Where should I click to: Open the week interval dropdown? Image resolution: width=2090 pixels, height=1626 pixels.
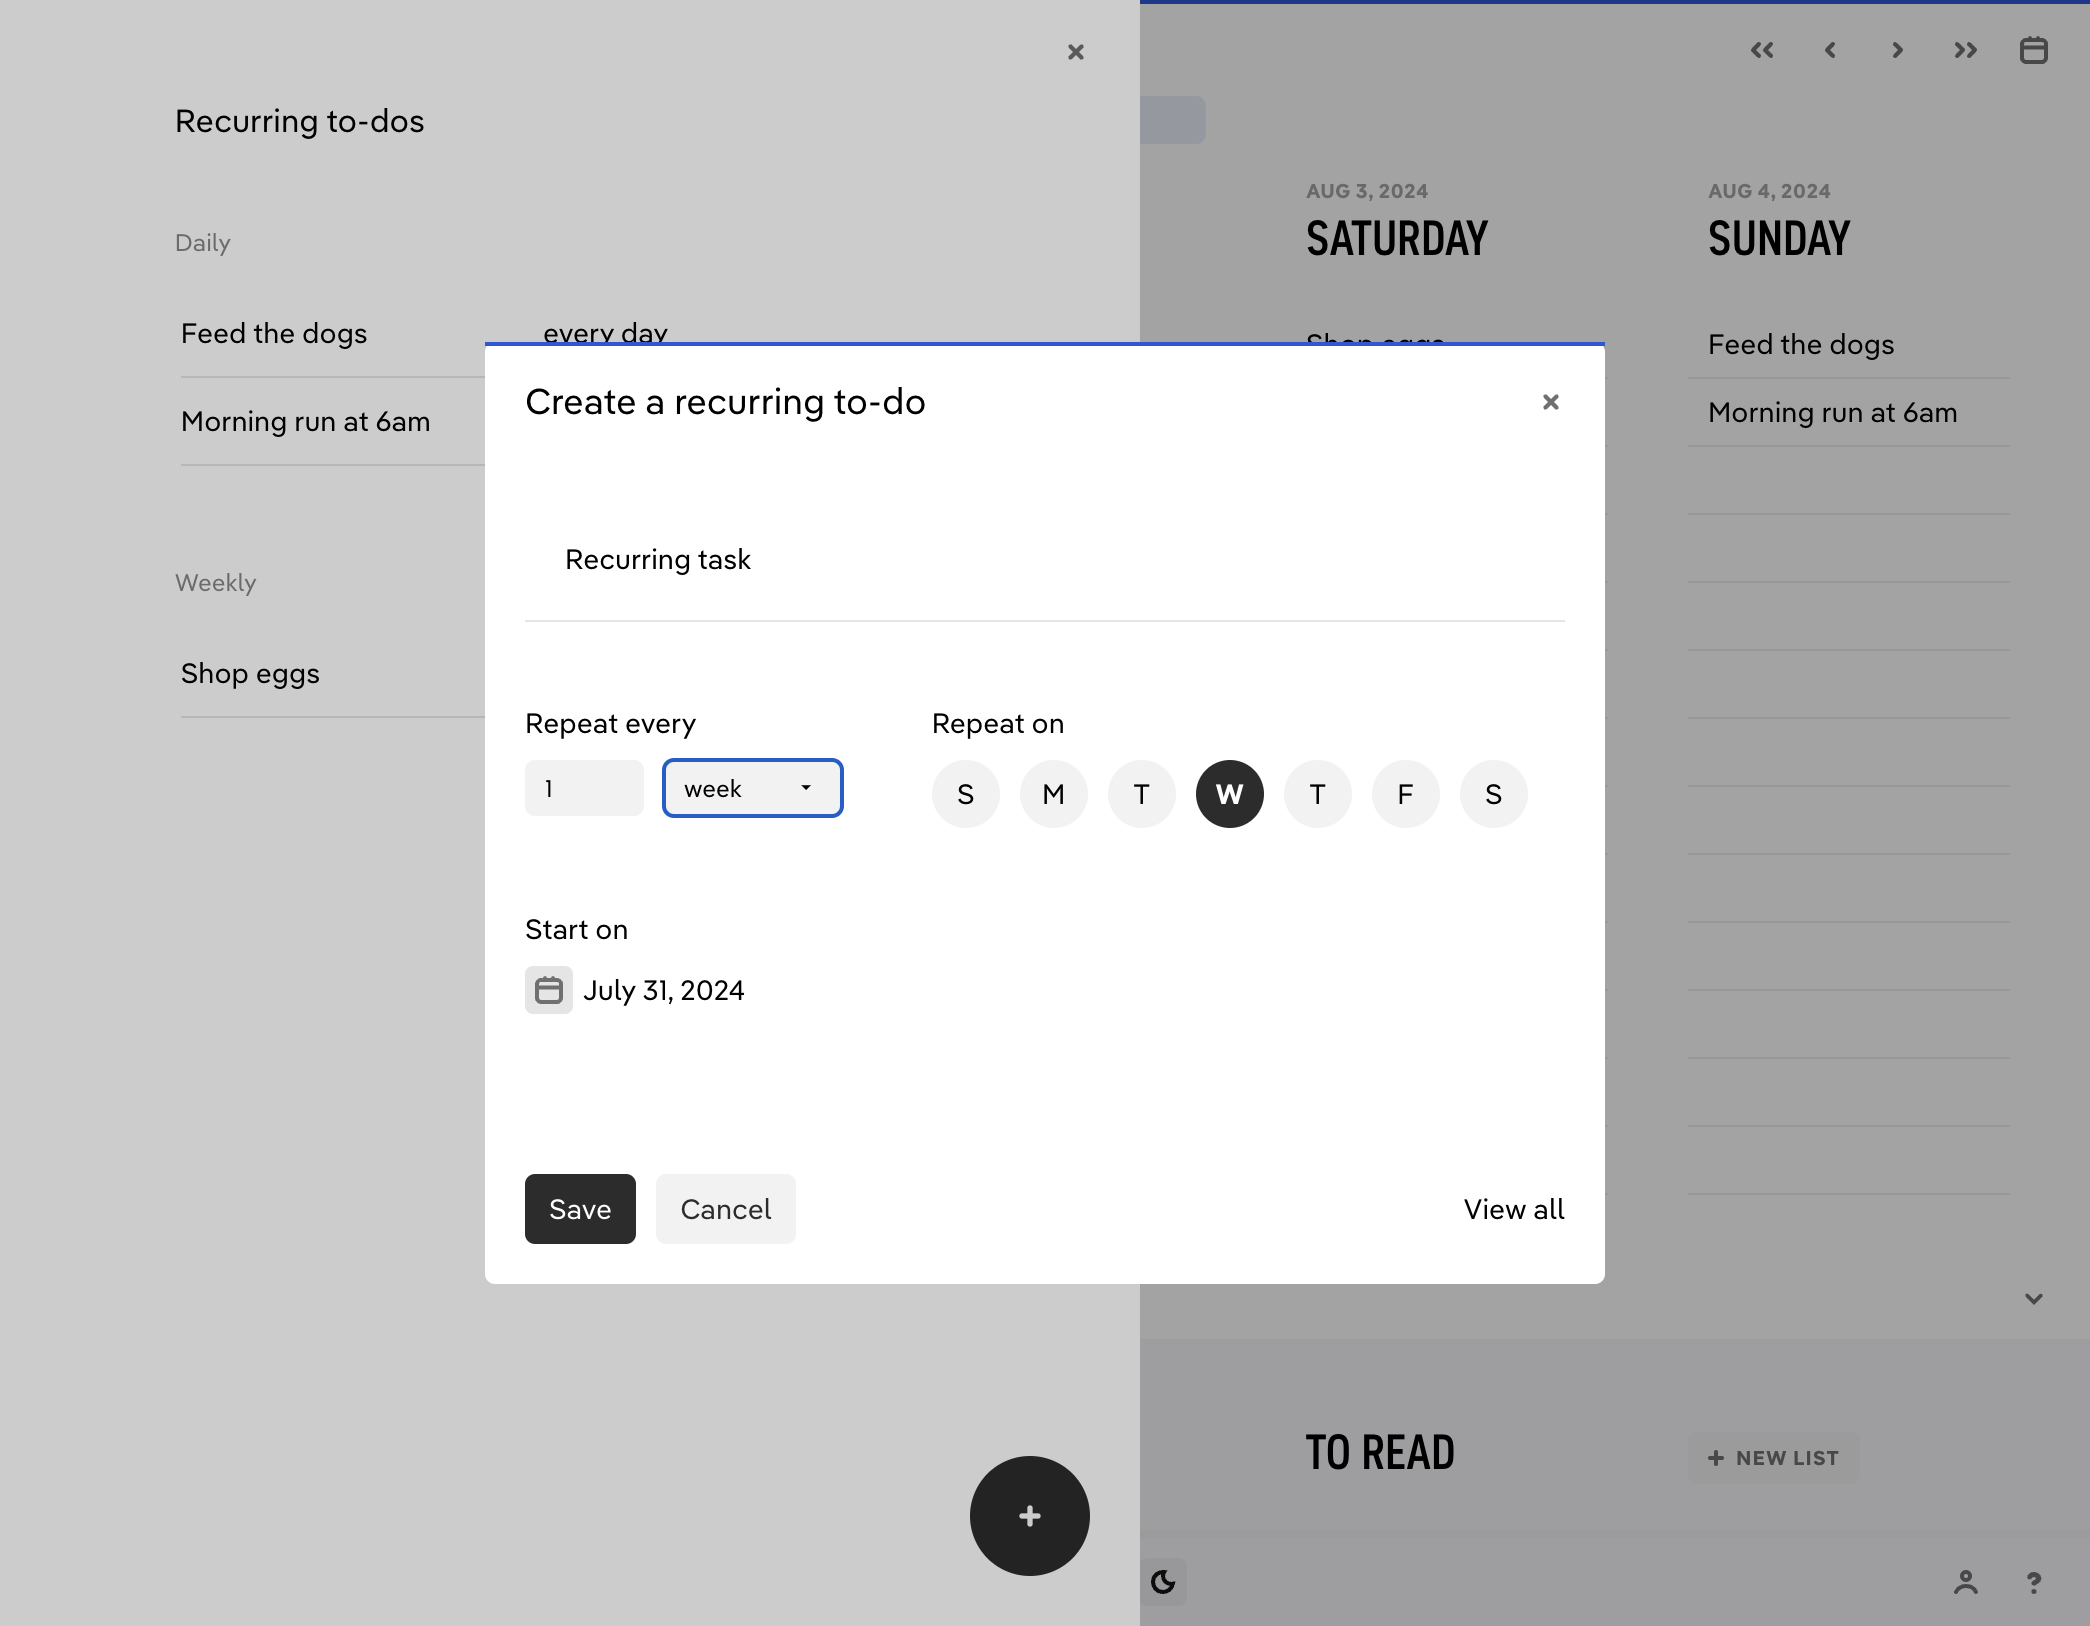pyautogui.click(x=753, y=788)
